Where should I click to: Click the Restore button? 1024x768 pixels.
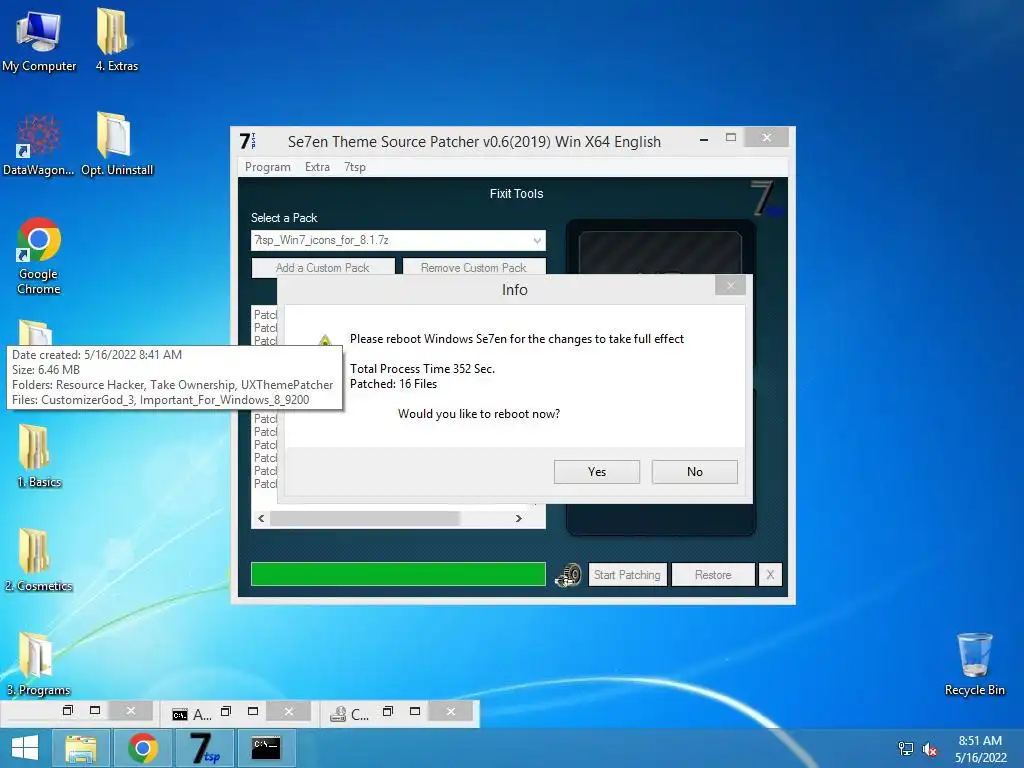tap(713, 575)
